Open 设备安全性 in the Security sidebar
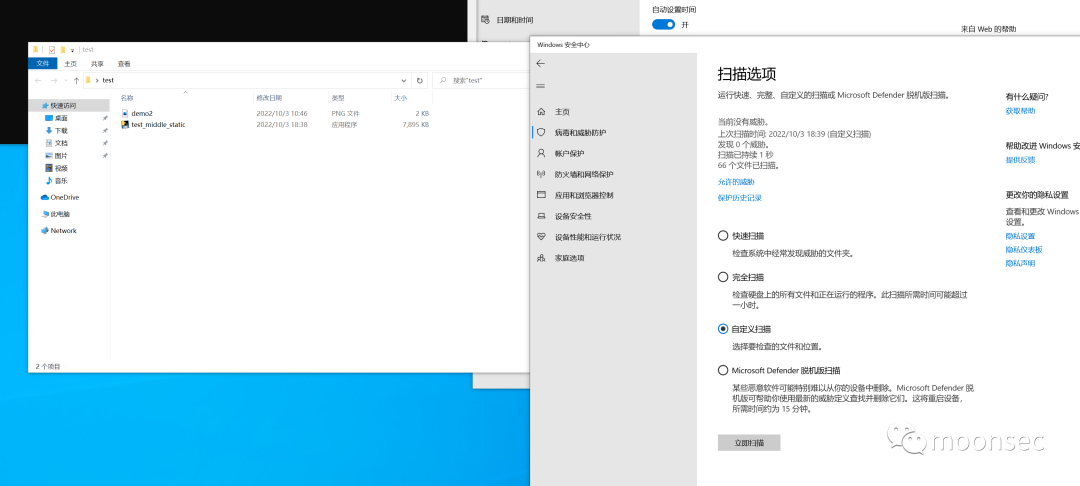Screen dimensions: 1080x486 pos(573,216)
